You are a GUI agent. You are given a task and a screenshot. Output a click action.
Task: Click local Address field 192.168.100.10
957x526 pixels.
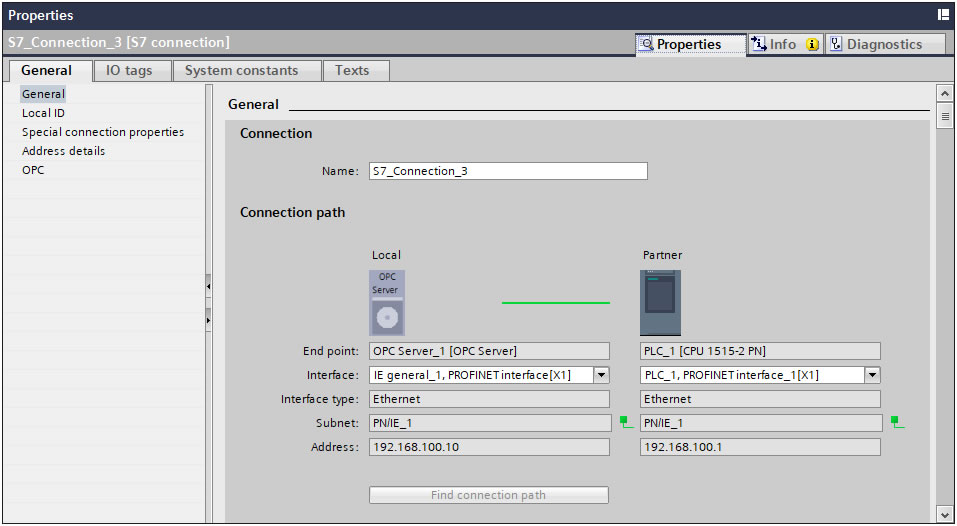(489, 447)
